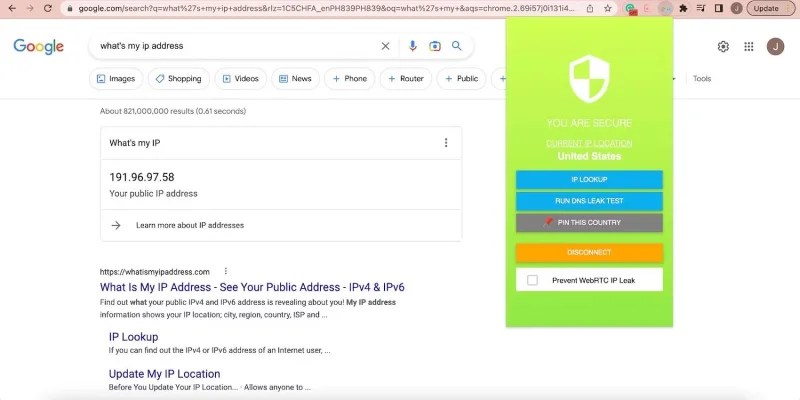
Task: Switch to the News tab
Action: 295,79
